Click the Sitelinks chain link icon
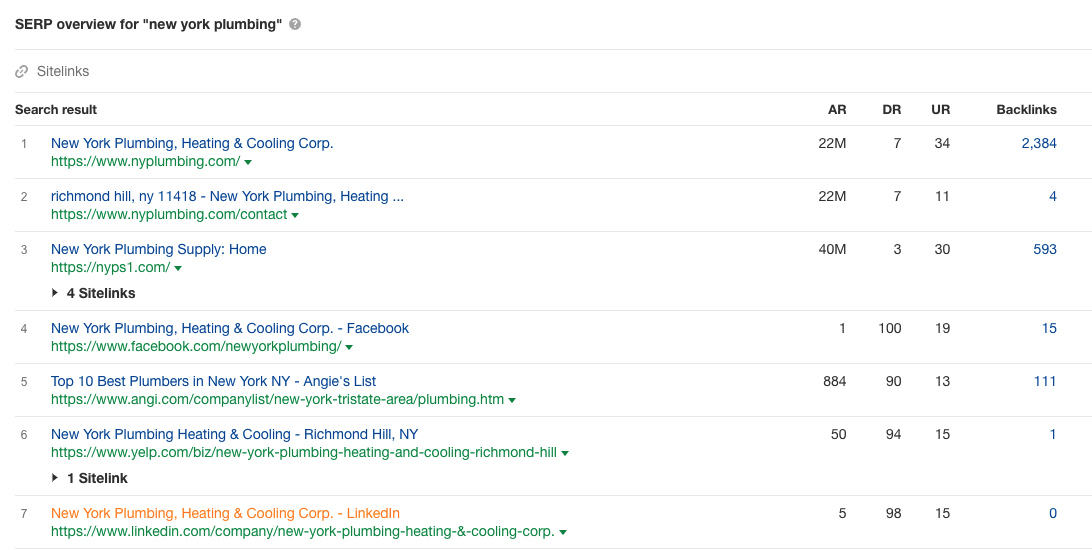Viewport: 1092px width, 550px height. (22, 71)
